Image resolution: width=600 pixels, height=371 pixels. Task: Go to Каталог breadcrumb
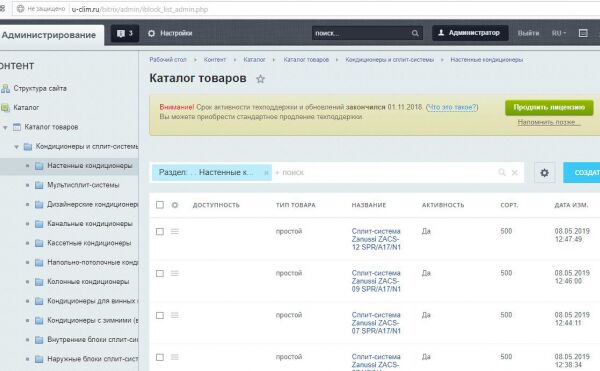click(x=254, y=60)
